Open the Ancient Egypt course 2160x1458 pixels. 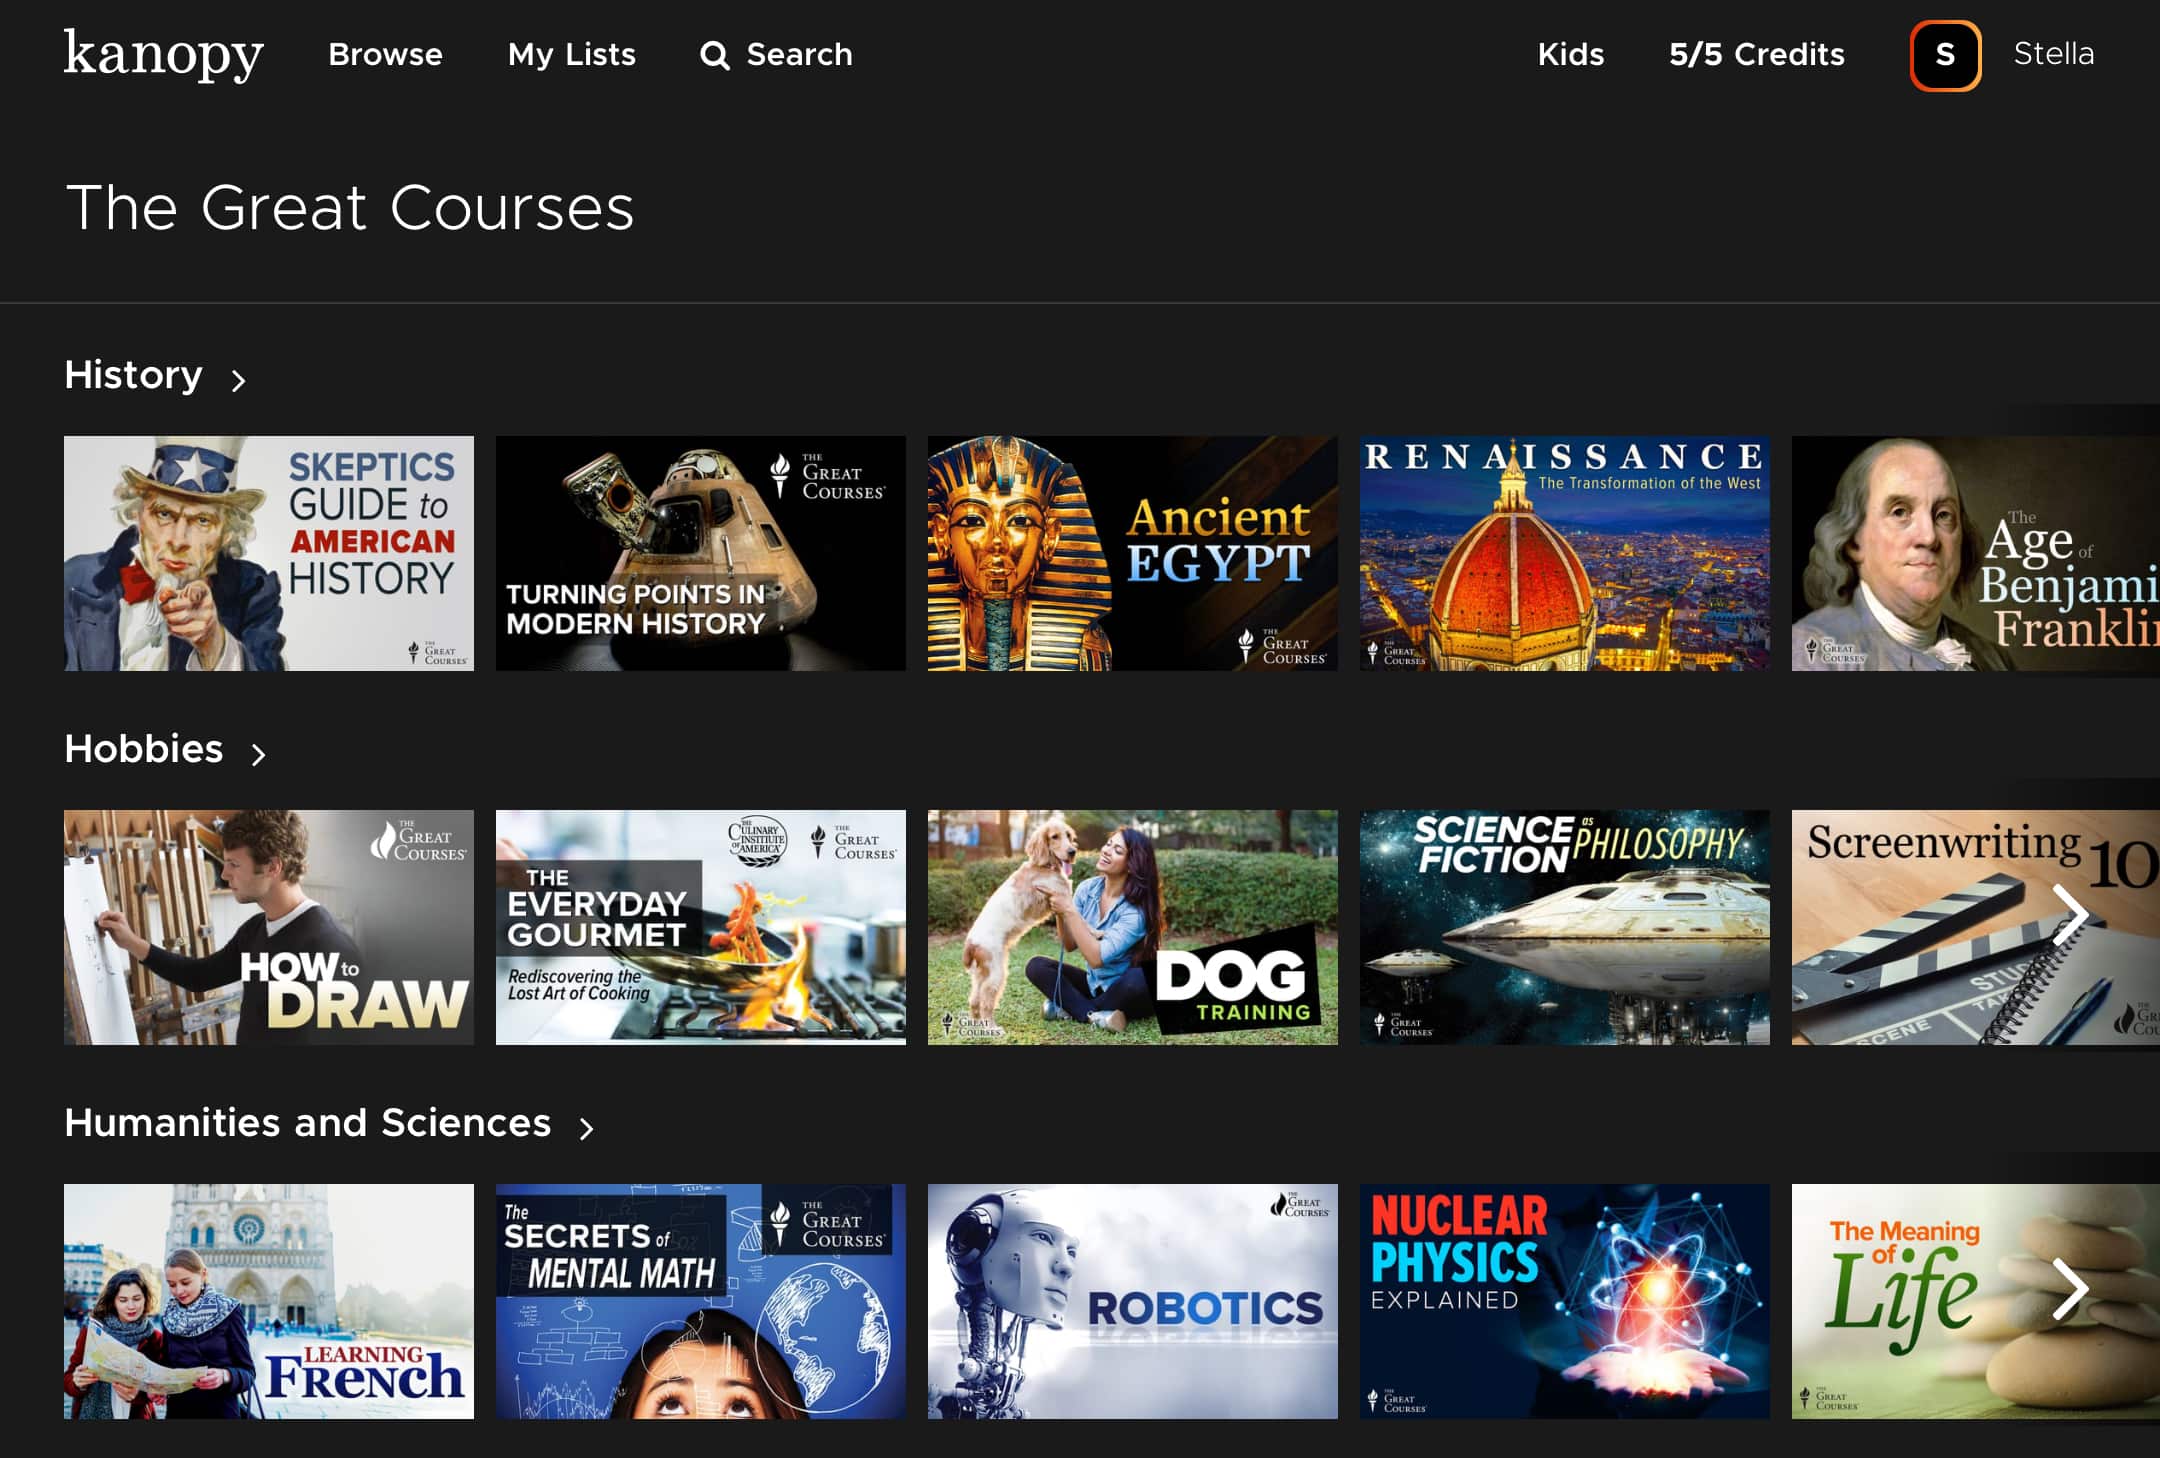pyautogui.click(x=1133, y=553)
